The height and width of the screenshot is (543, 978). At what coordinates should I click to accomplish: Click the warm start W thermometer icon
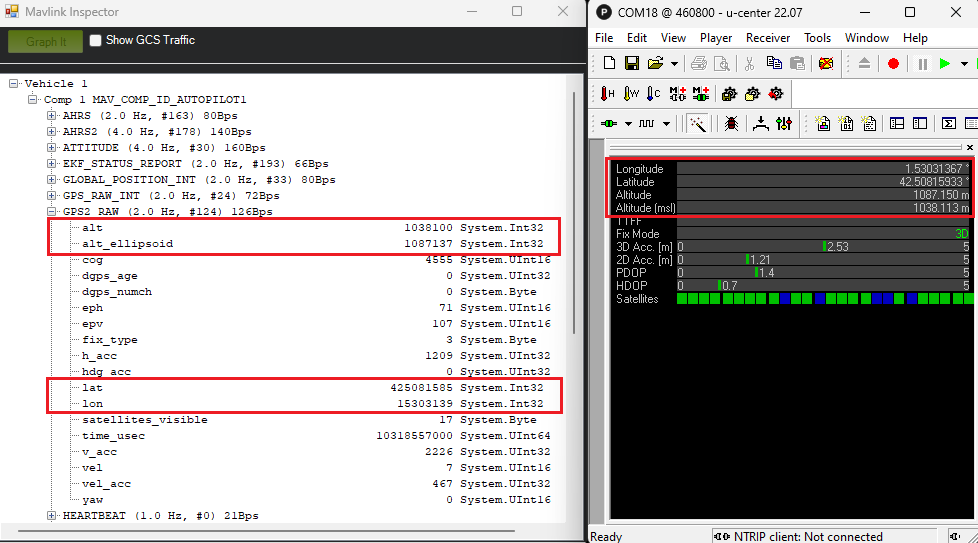coord(631,94)
